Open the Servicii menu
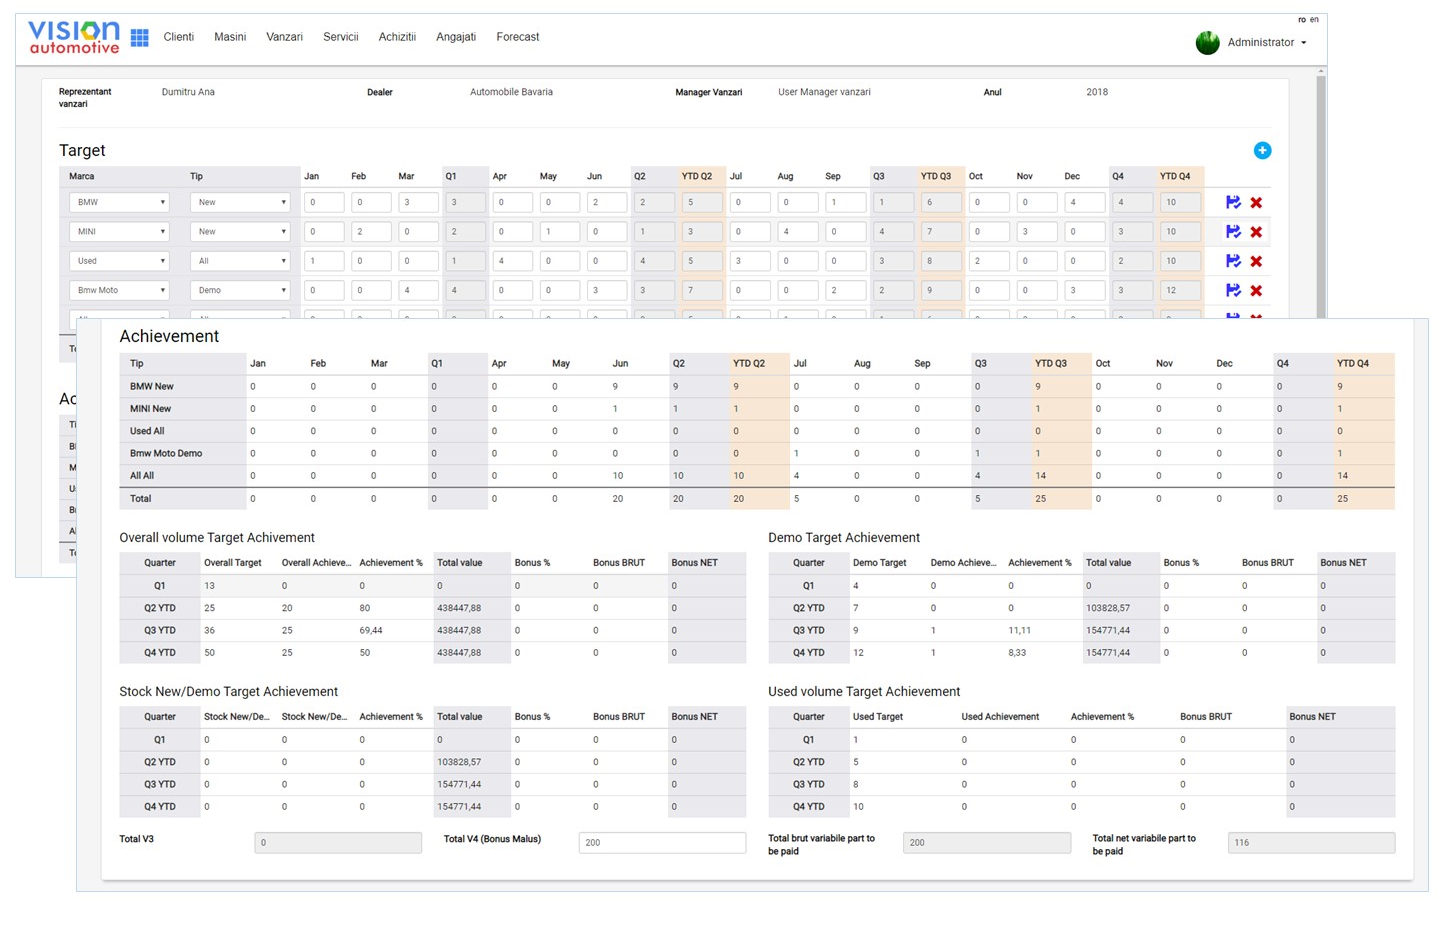Viewport: 1450px width, 926px height. tap(340, 37)
